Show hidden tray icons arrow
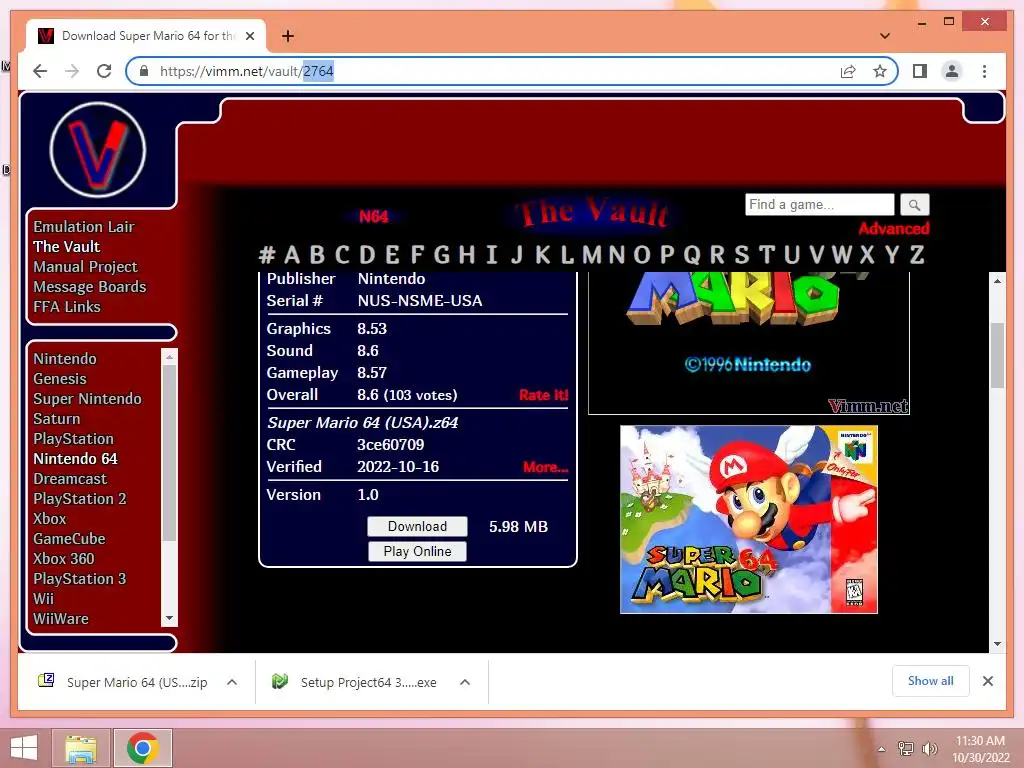1024x768 pixels. (882, 749)
